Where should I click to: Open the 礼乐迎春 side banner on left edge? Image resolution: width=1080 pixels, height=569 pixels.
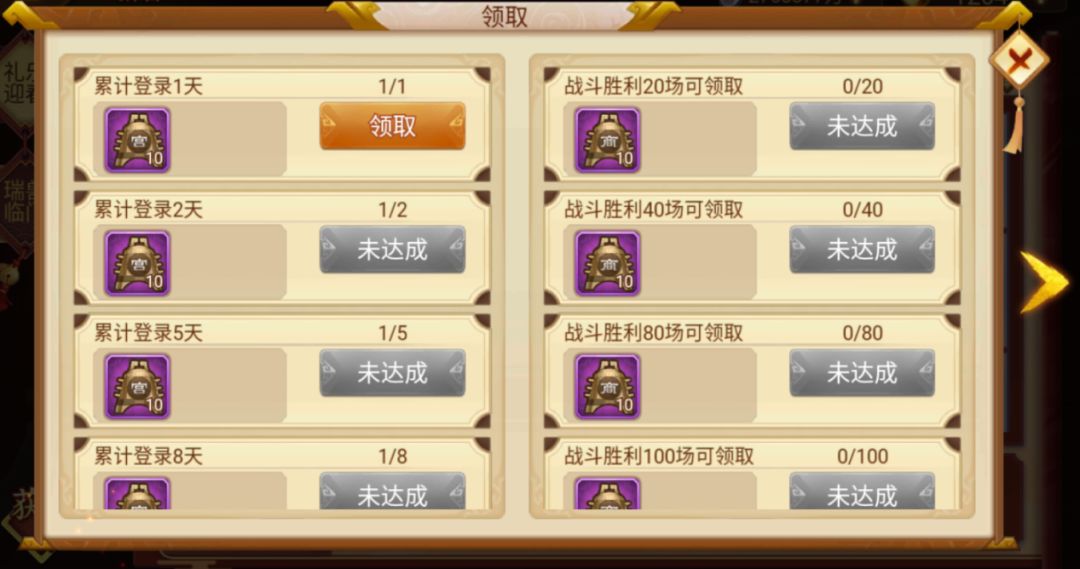17,83
